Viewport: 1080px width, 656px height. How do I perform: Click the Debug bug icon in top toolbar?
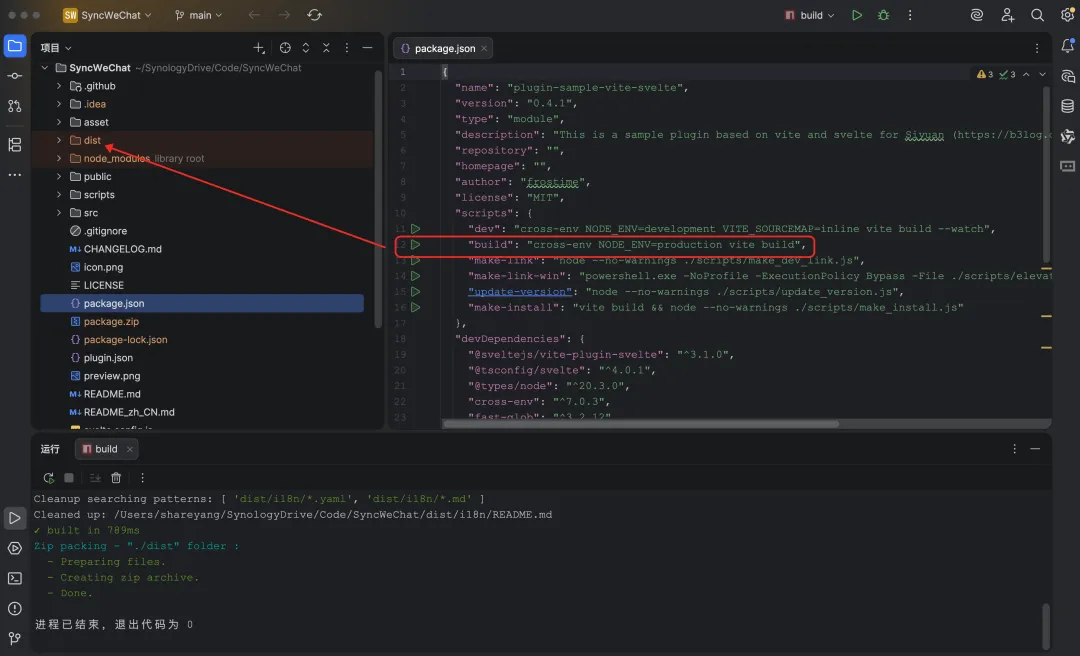(884, 15)
